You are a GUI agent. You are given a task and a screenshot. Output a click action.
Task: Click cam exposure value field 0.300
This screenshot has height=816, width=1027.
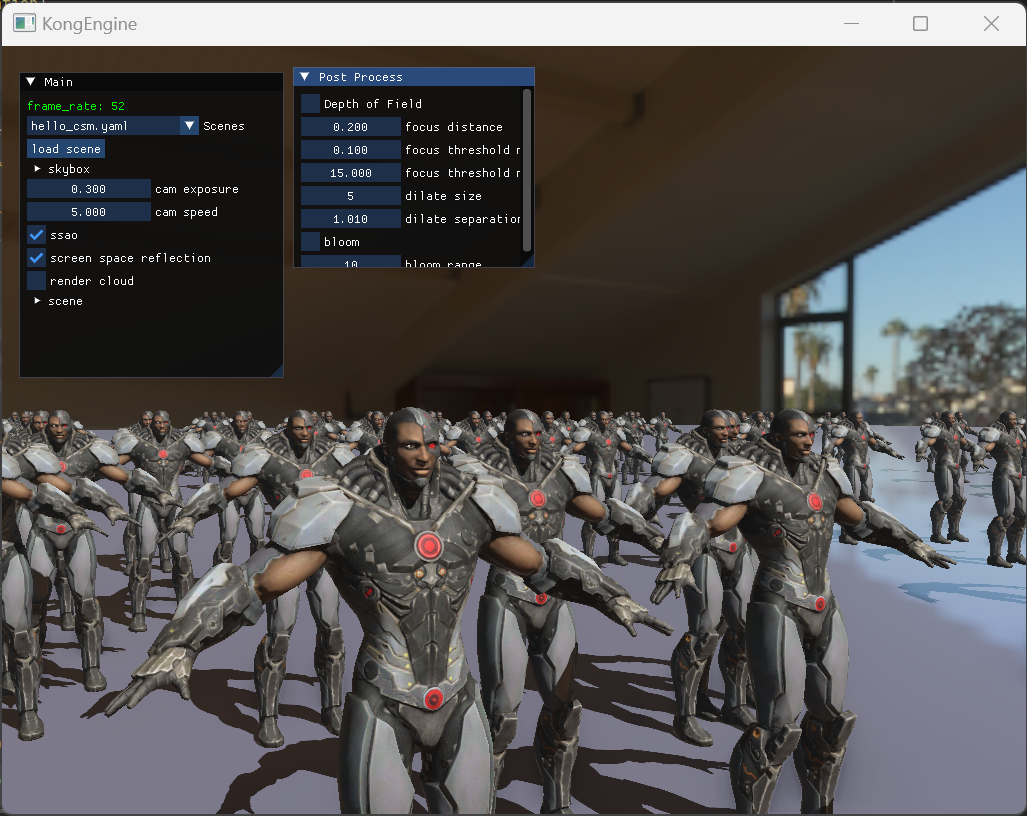pos(88,189)
